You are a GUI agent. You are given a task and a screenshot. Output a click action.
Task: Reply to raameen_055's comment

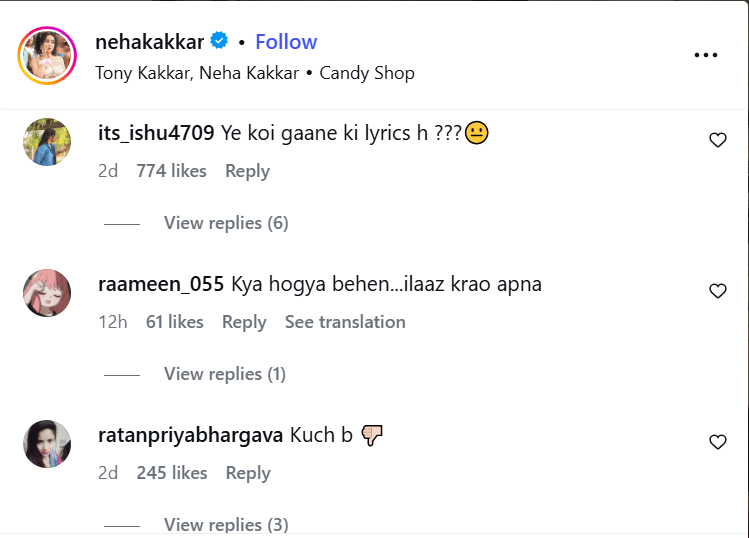point(244,322)
